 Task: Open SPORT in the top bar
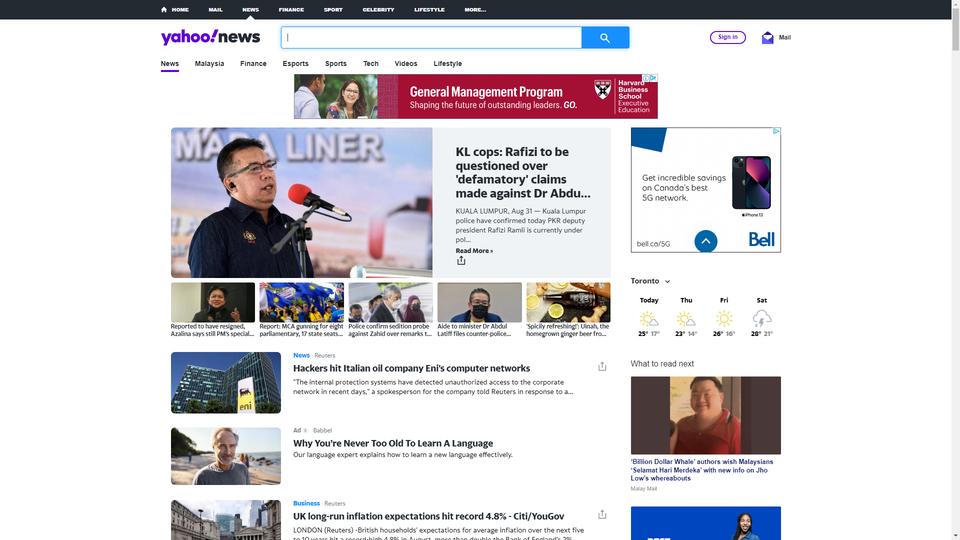(333, 10)
